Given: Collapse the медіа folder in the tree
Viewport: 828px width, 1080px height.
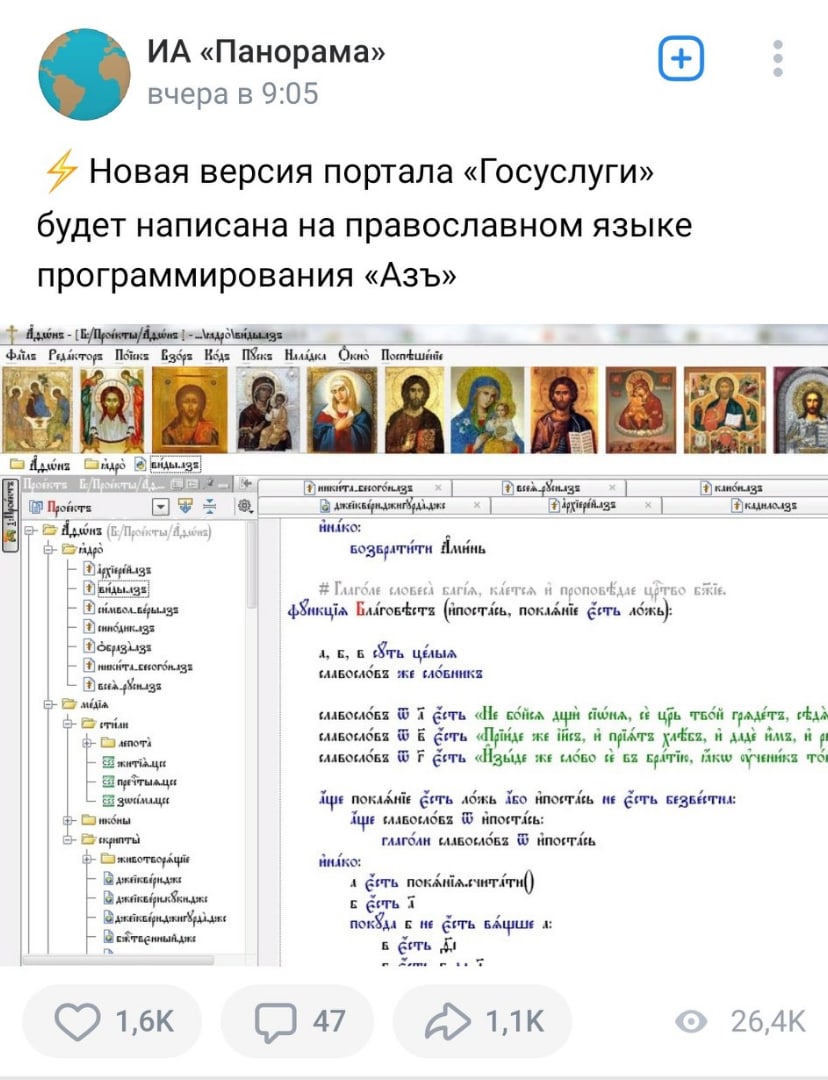Looking at the screenshot, I should pos(49,705).
